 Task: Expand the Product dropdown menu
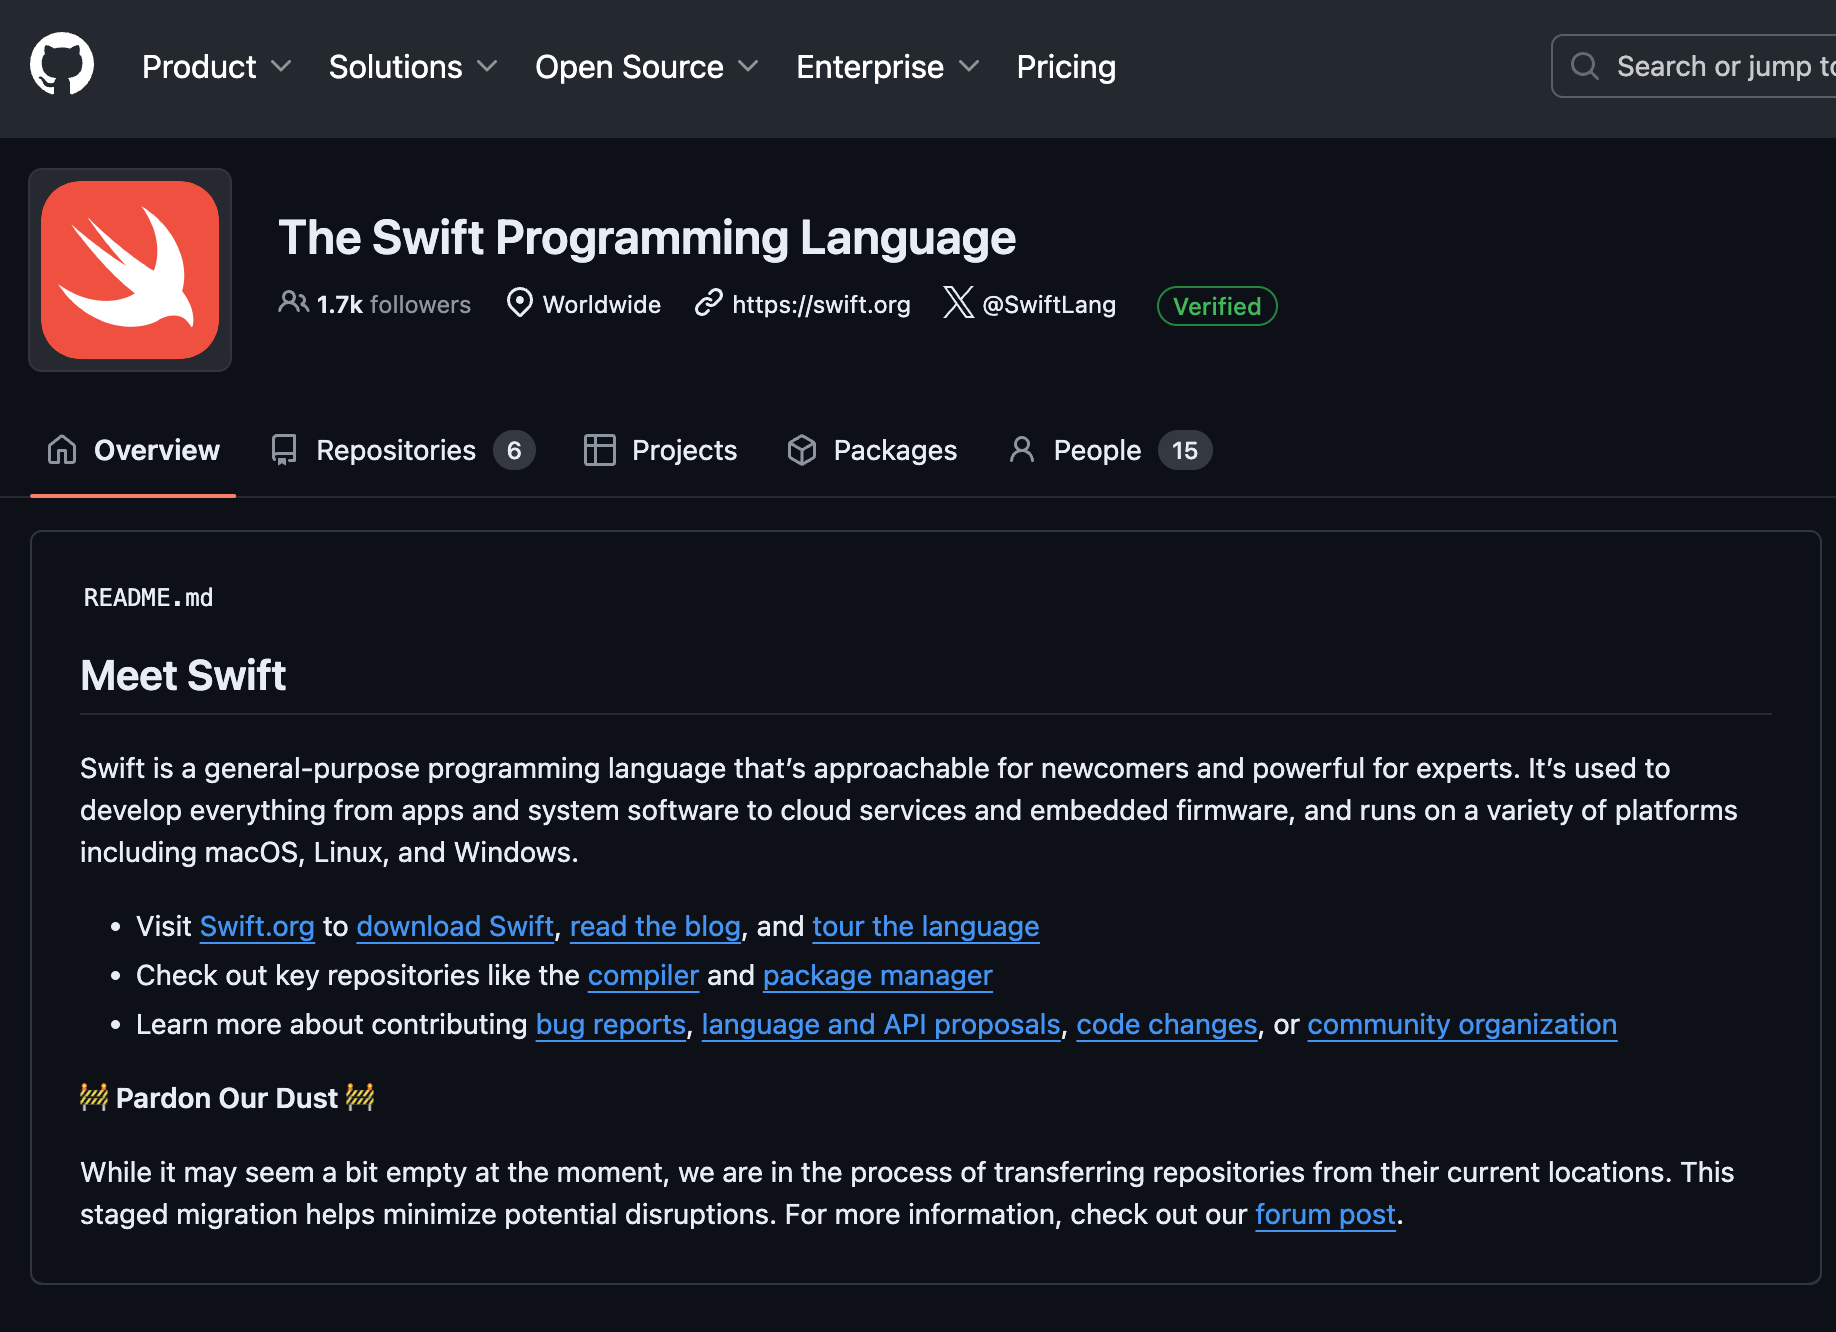217,66
